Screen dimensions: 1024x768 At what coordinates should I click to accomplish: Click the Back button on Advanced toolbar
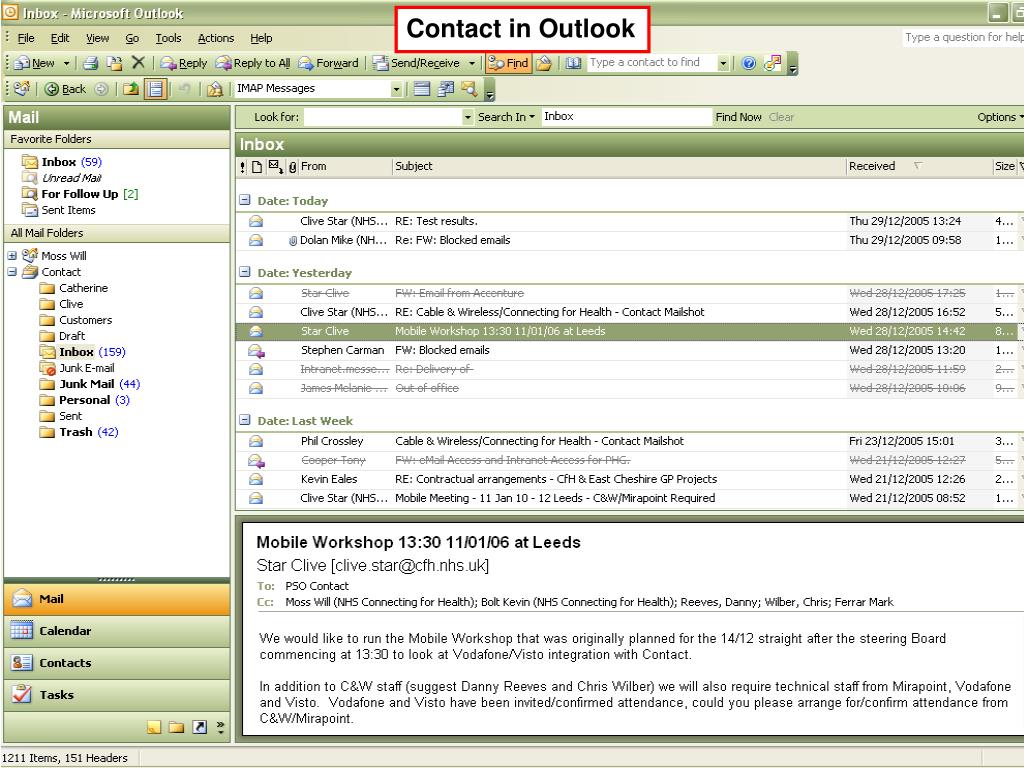(65, 89)
